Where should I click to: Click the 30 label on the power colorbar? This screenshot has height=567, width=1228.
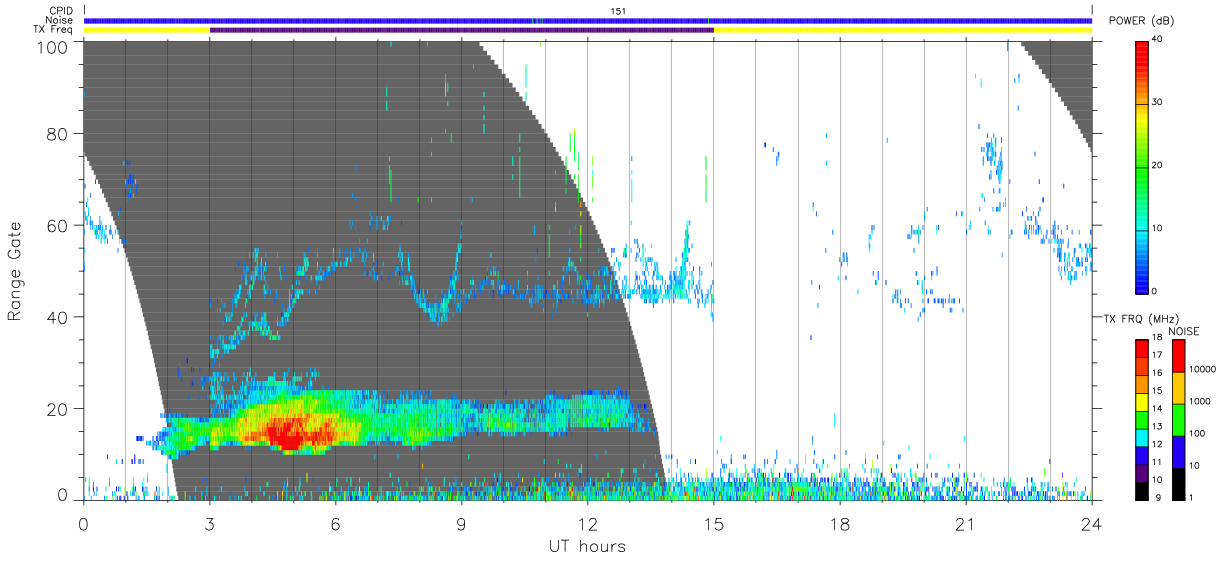pyautogui.click(x=1159, y=103)
